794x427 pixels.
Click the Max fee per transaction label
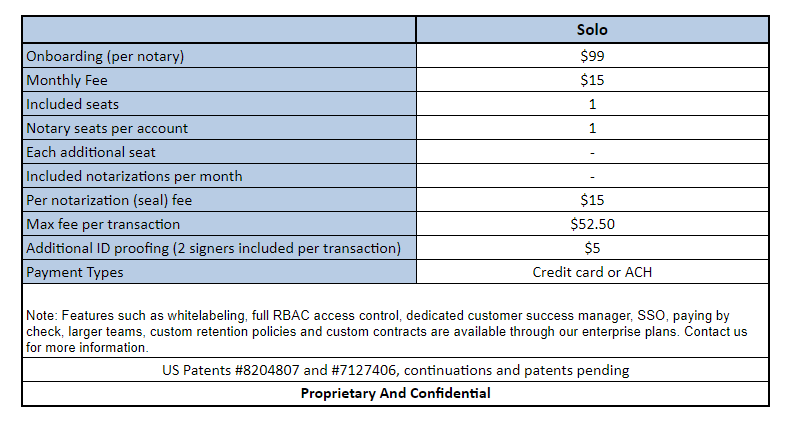coord(220,224)
